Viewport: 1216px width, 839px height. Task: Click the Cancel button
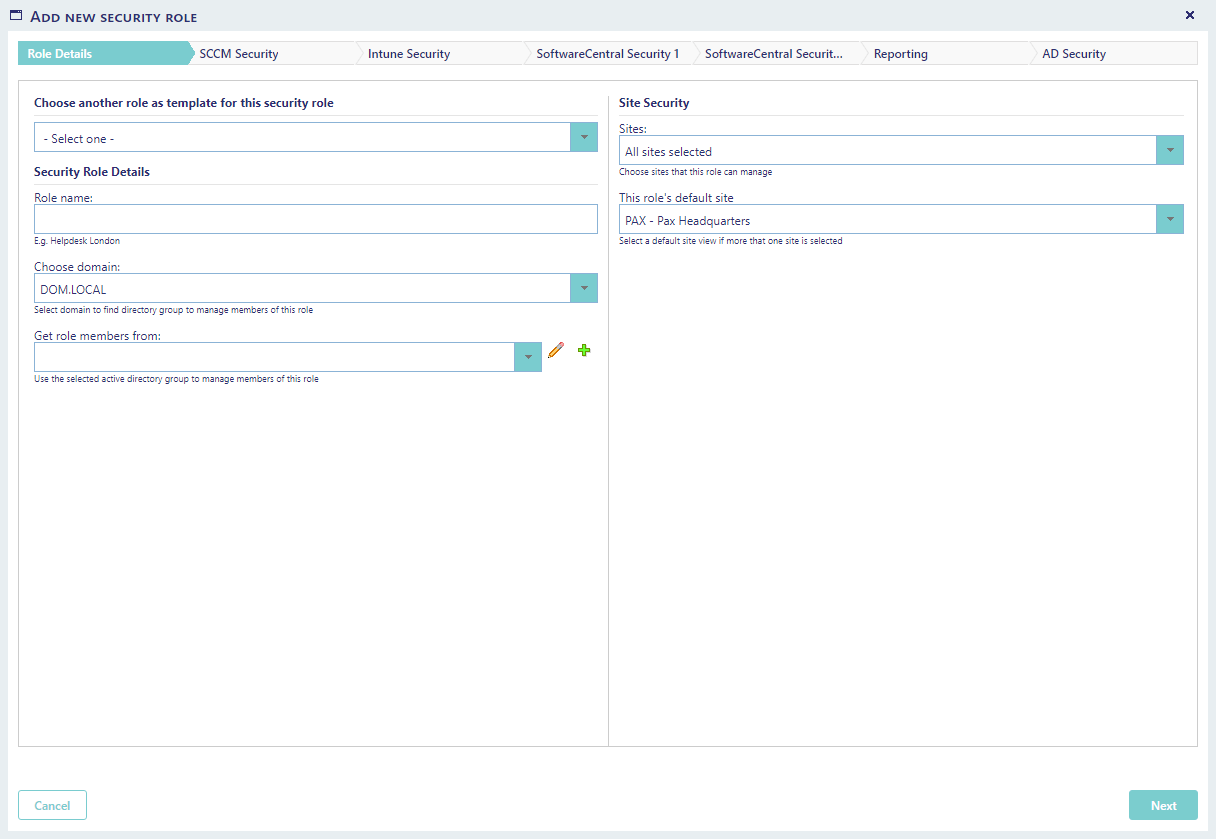pyautogui.click(x=52, y=805)
